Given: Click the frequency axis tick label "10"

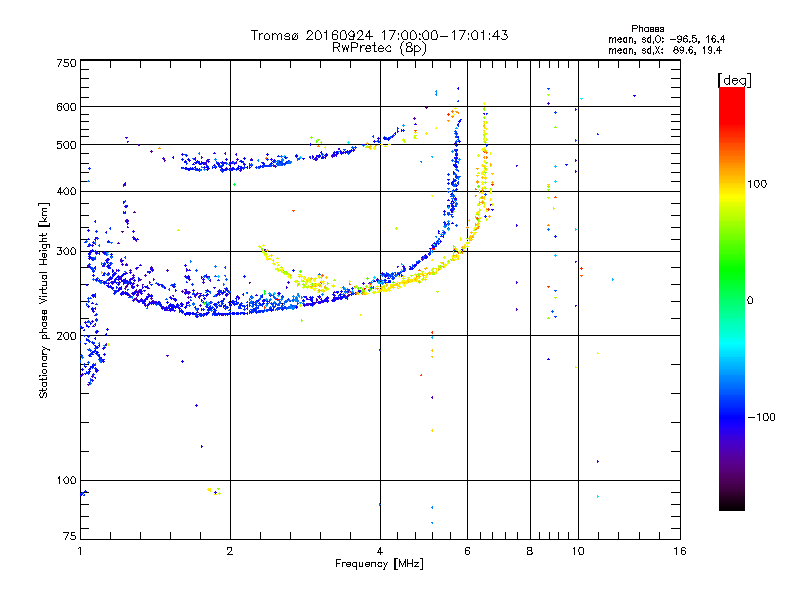Looking at the screenshot, I should 578,551.
